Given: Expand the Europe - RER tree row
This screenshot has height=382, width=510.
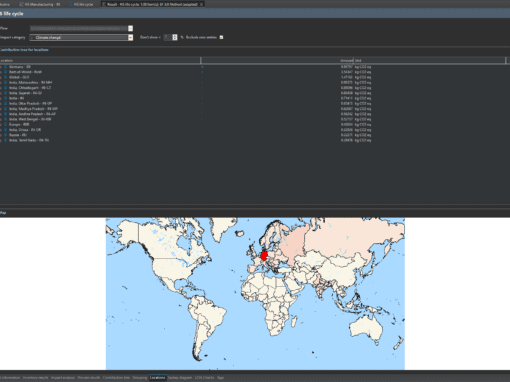Looking at the screenshot, I should (1, 124).
